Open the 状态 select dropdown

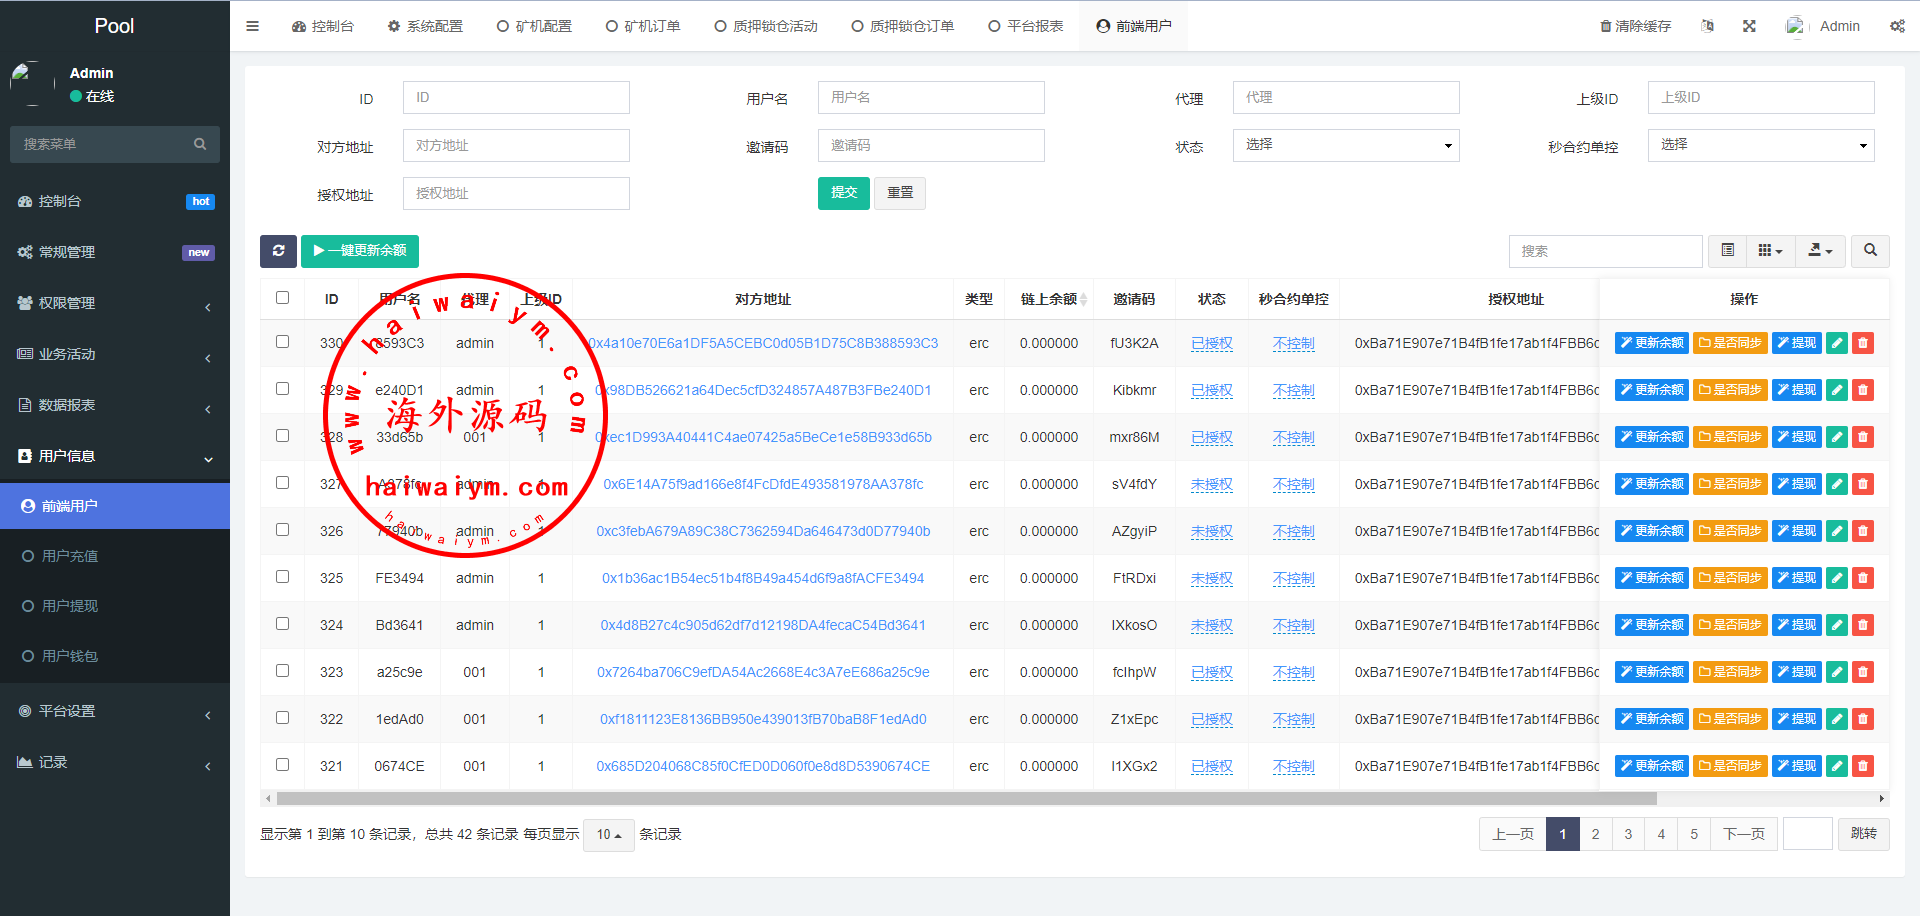[1345, 146]
